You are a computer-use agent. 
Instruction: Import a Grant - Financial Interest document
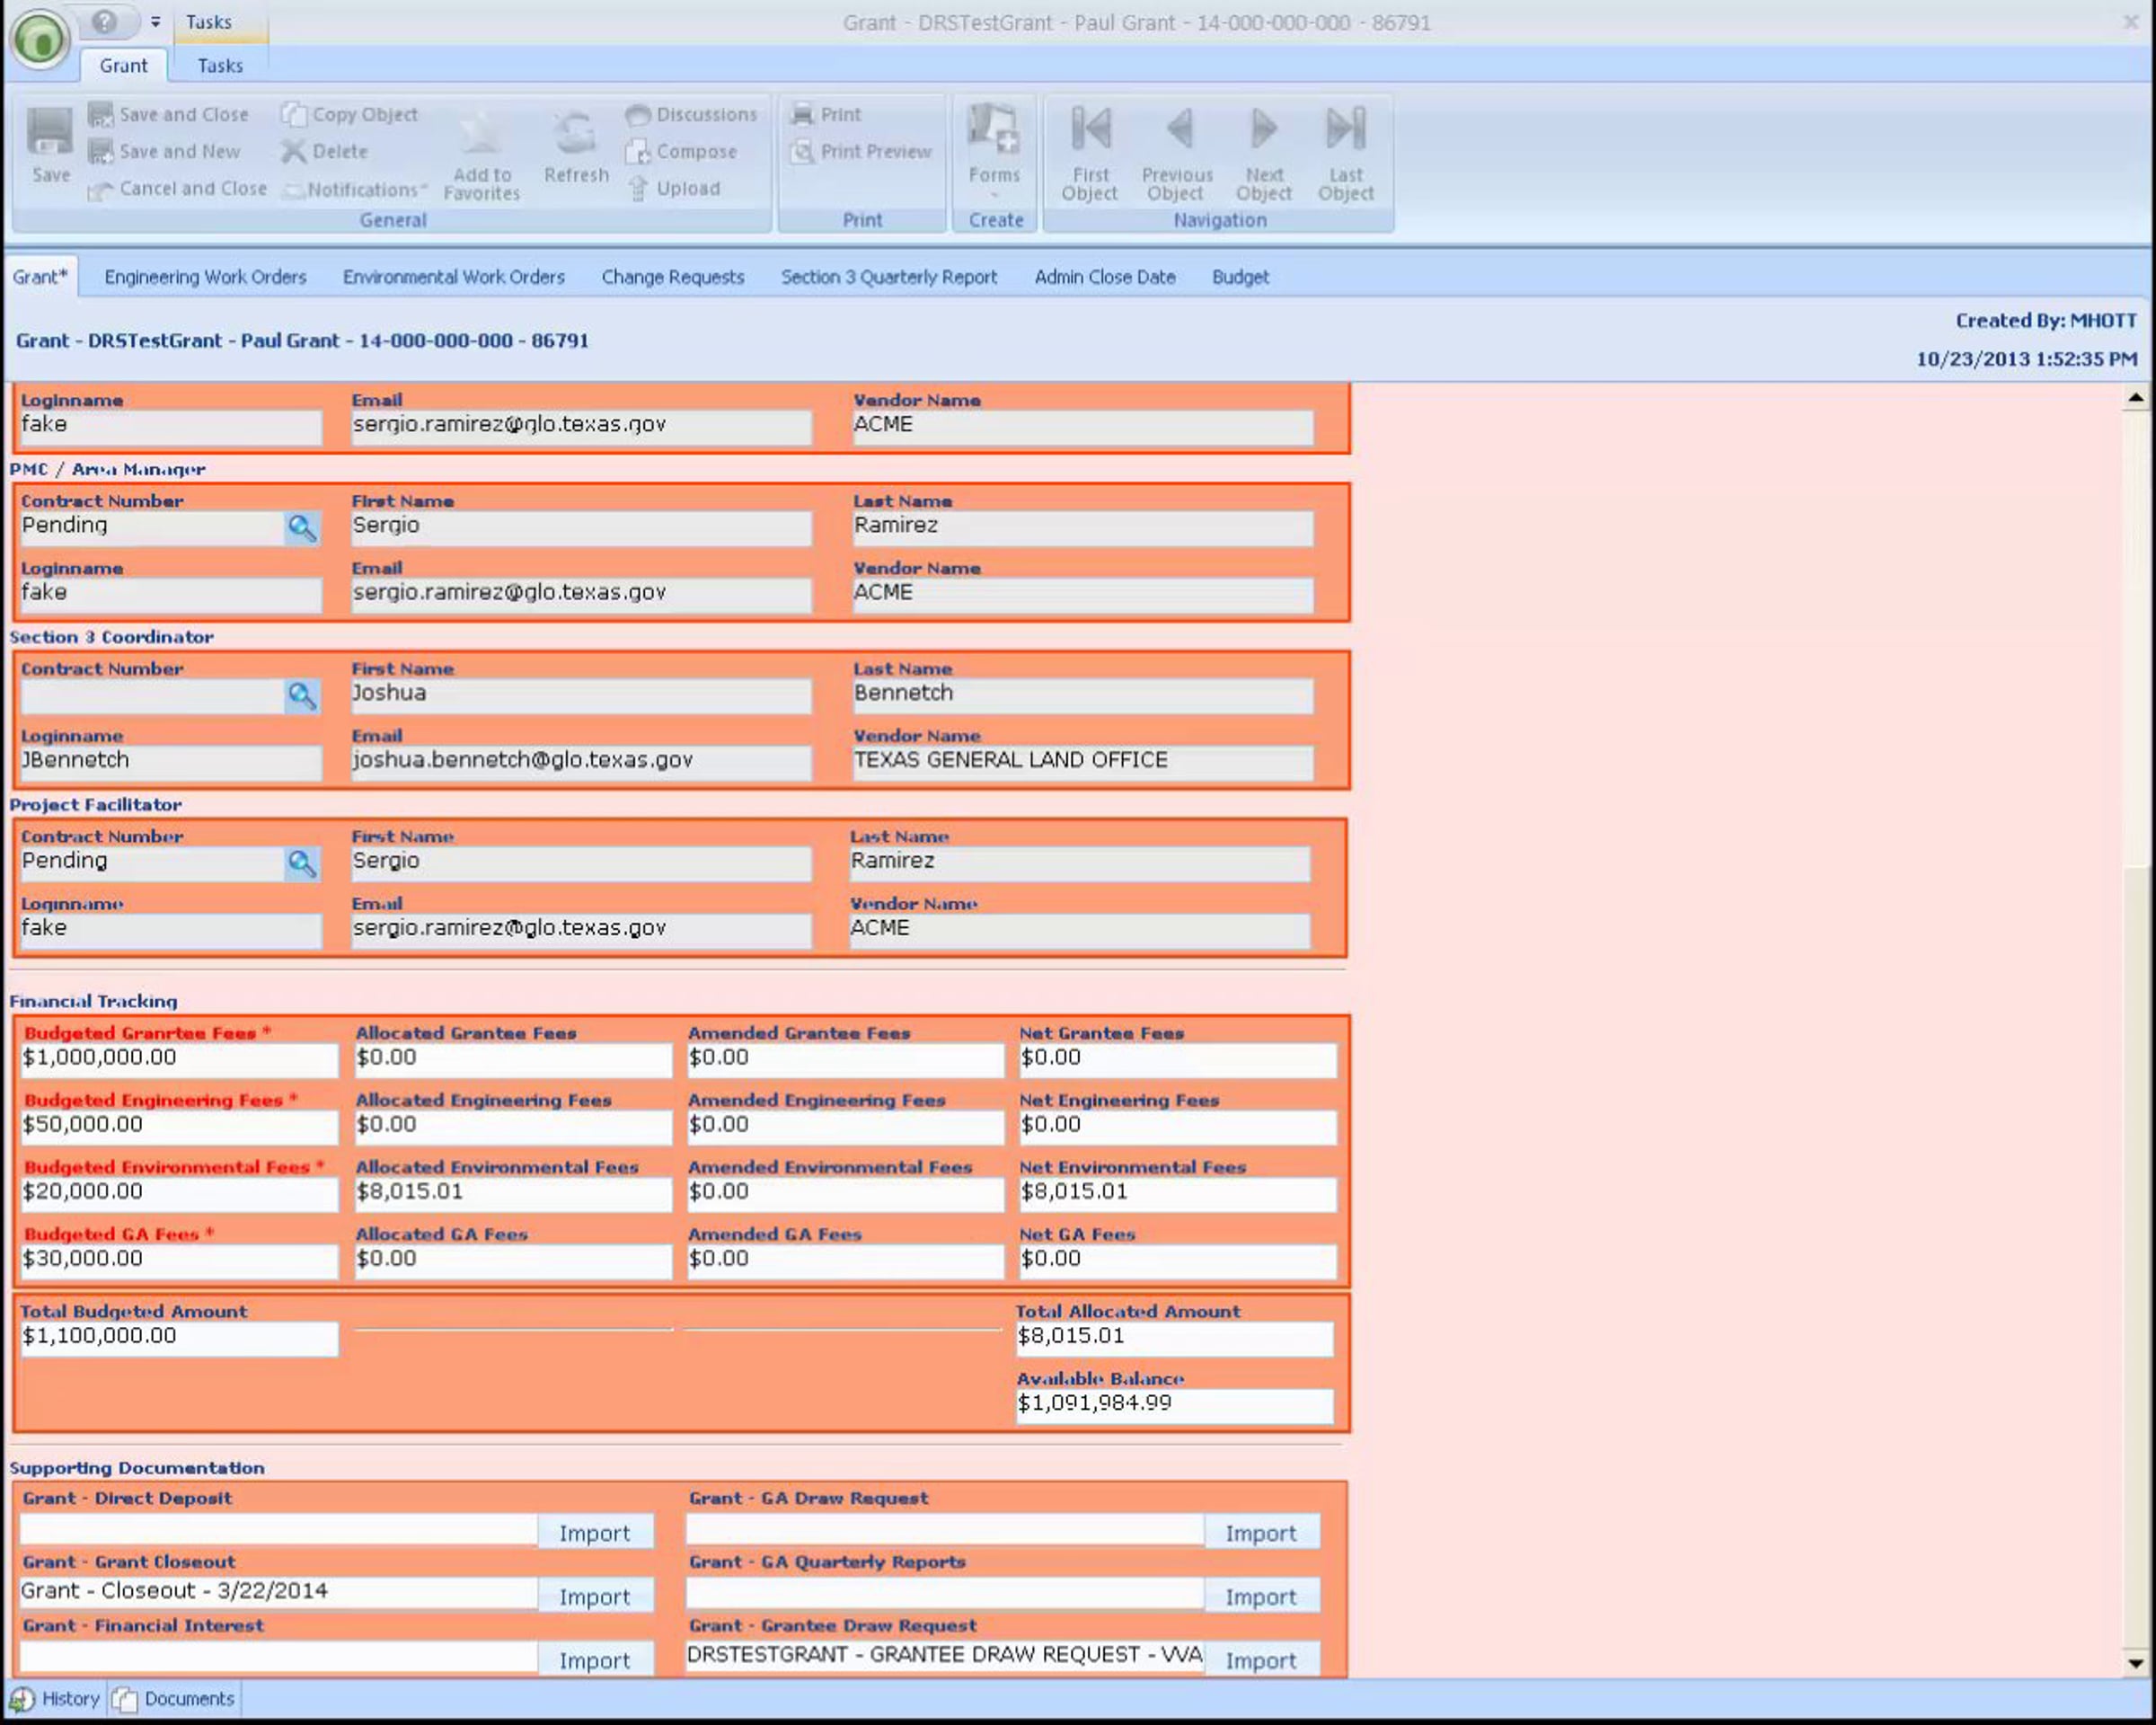pos(595,1660)
